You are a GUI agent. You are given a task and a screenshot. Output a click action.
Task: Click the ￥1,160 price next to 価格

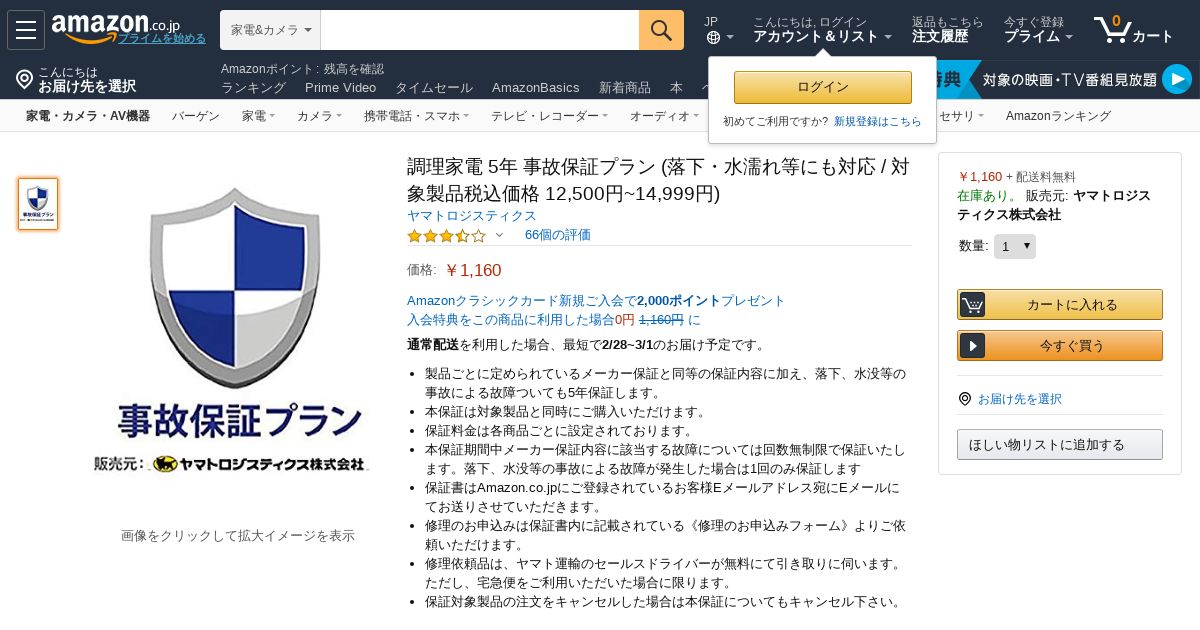tap(473, 270)
